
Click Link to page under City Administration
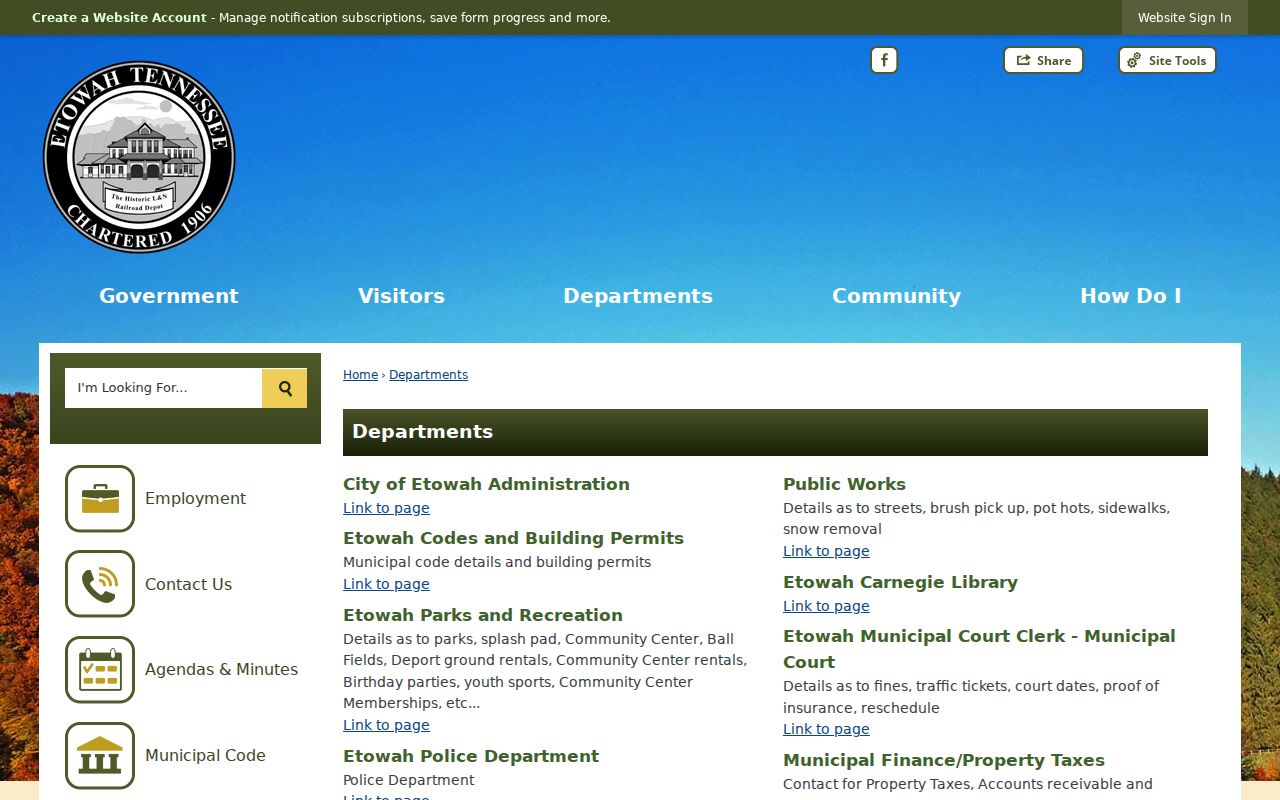tap(386, 508)
